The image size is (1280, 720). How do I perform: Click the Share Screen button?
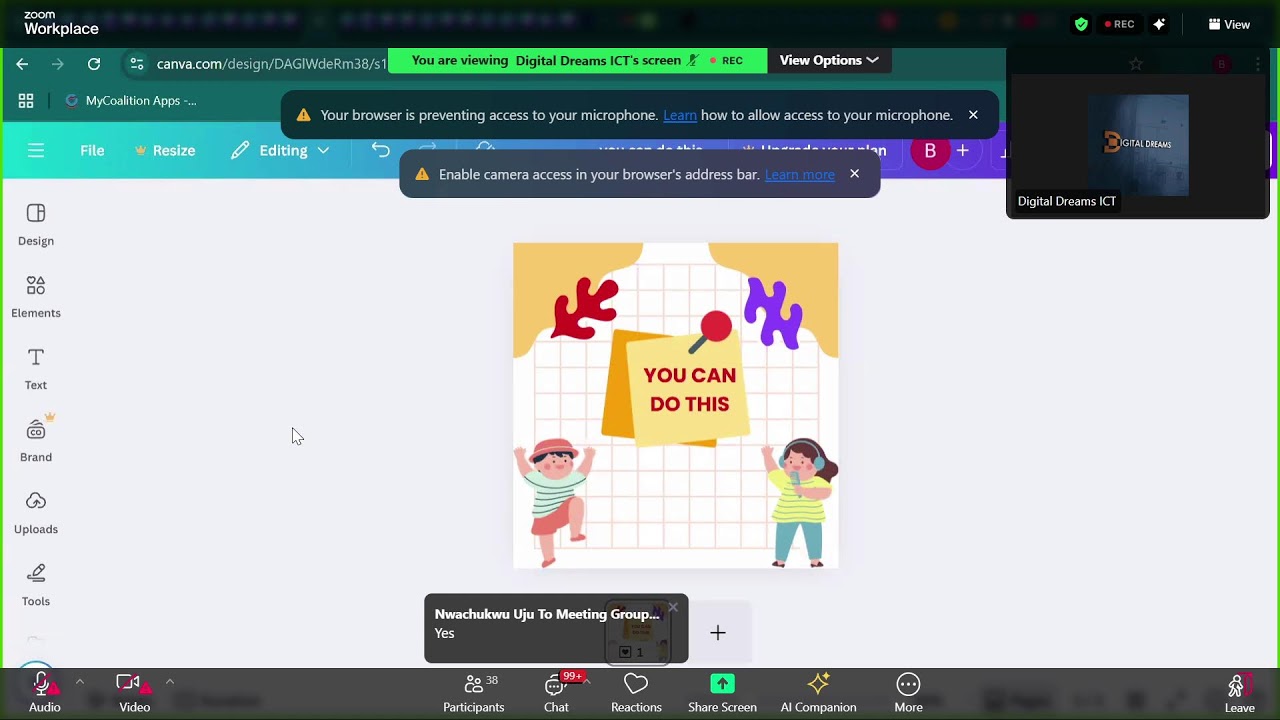coord(722,693)
